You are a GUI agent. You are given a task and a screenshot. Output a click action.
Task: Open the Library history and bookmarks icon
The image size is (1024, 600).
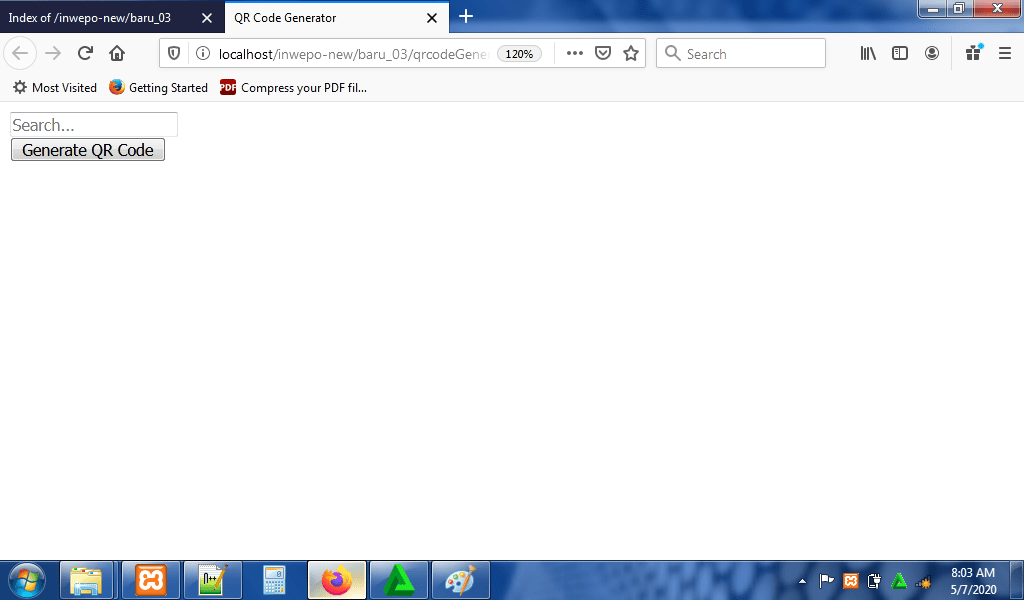868,54
